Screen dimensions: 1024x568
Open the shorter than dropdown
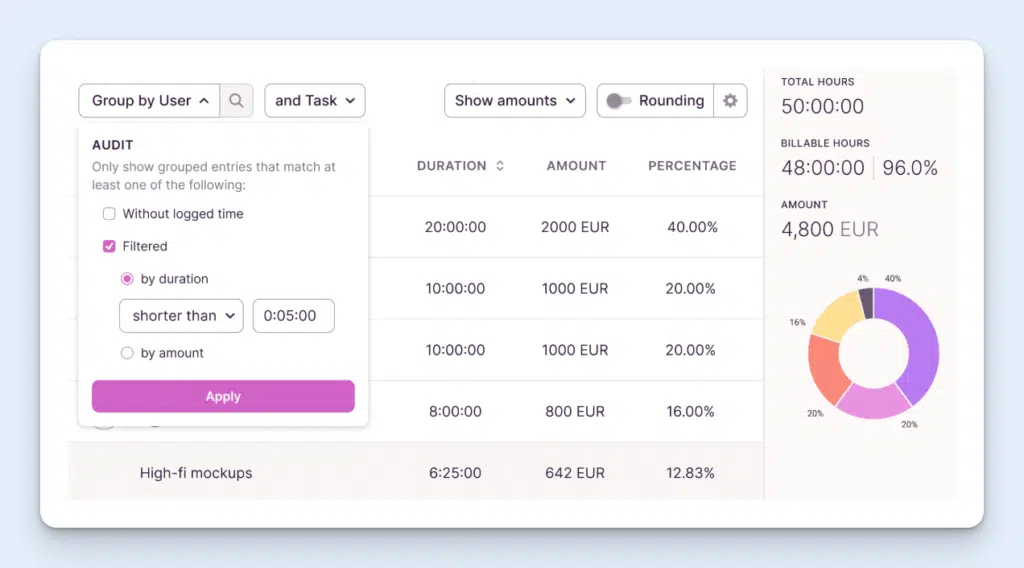pyautogui.click(x=181, y=316)
